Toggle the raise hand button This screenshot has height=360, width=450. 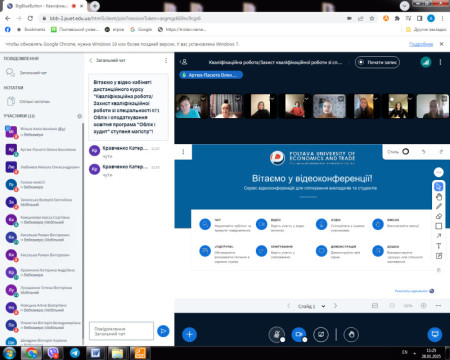[351, 334]
